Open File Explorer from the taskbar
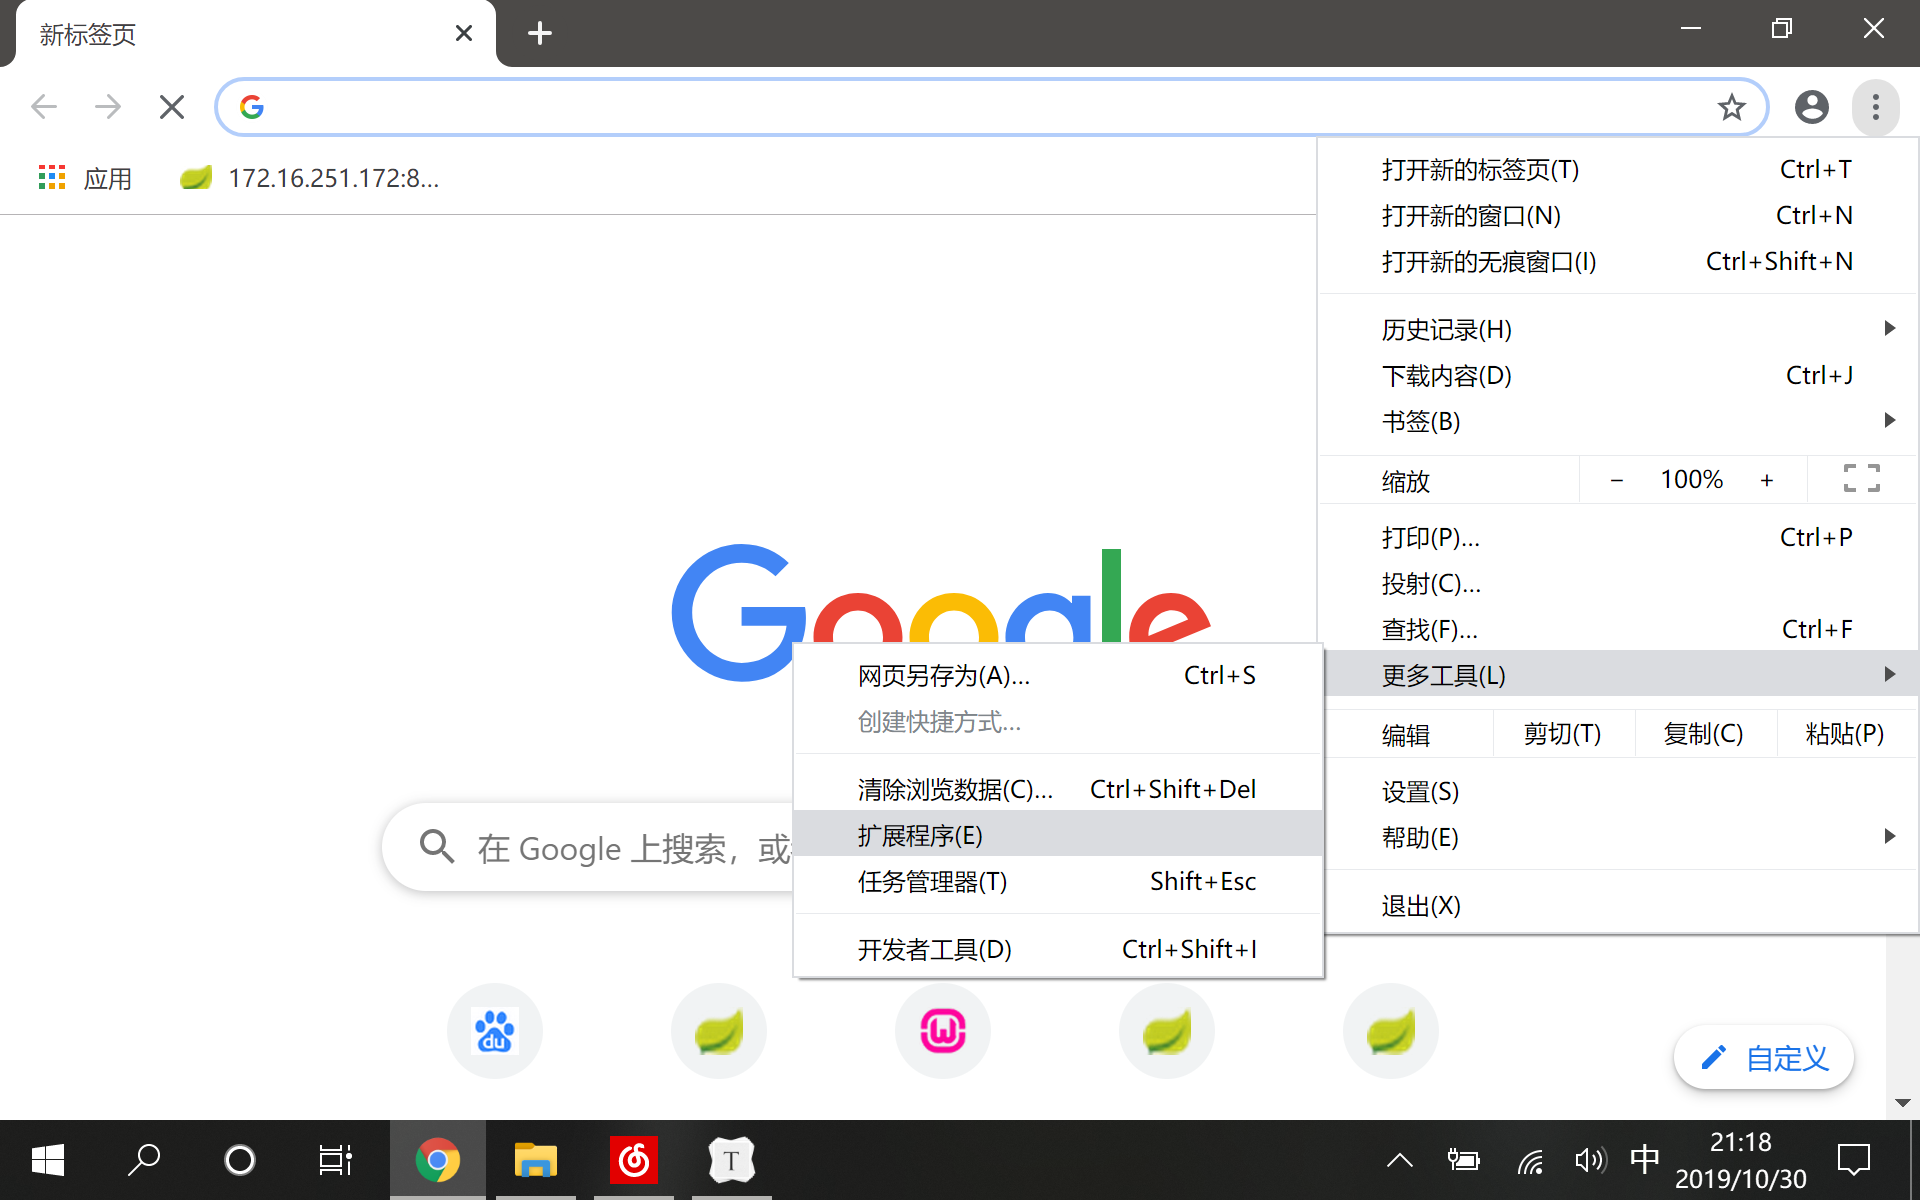The image size is (1920, 1200). pos(536,1160)
